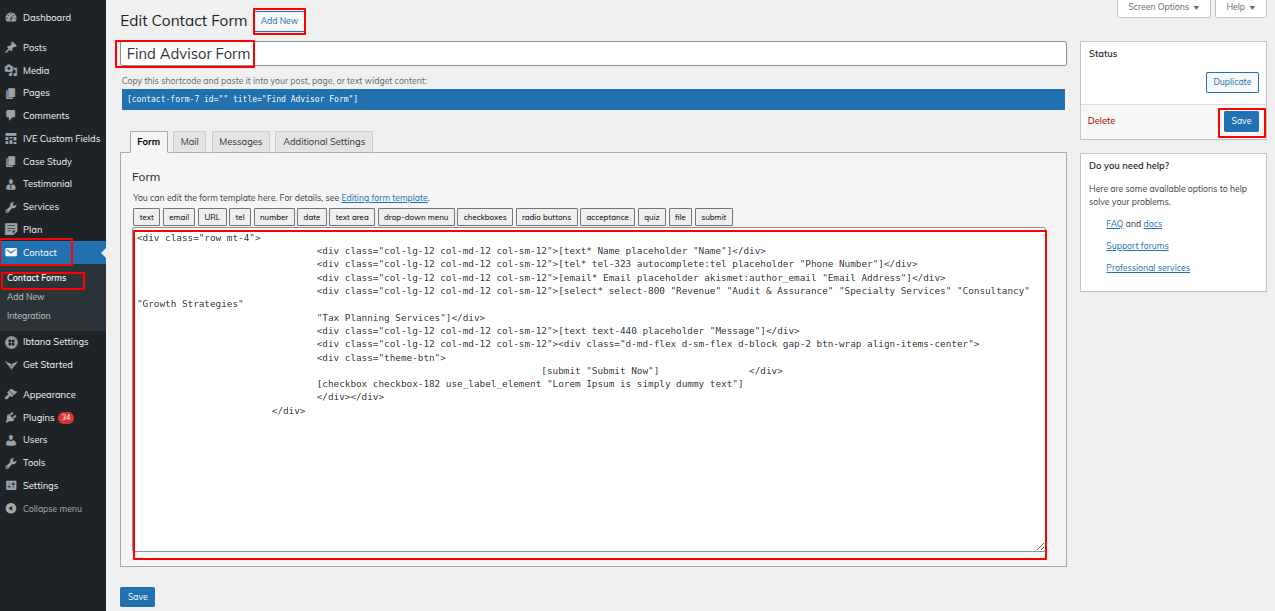The height and width of the screenshot is (611, 1275).
Task: Open the Additional Settings tab
Action: point(324,142)
